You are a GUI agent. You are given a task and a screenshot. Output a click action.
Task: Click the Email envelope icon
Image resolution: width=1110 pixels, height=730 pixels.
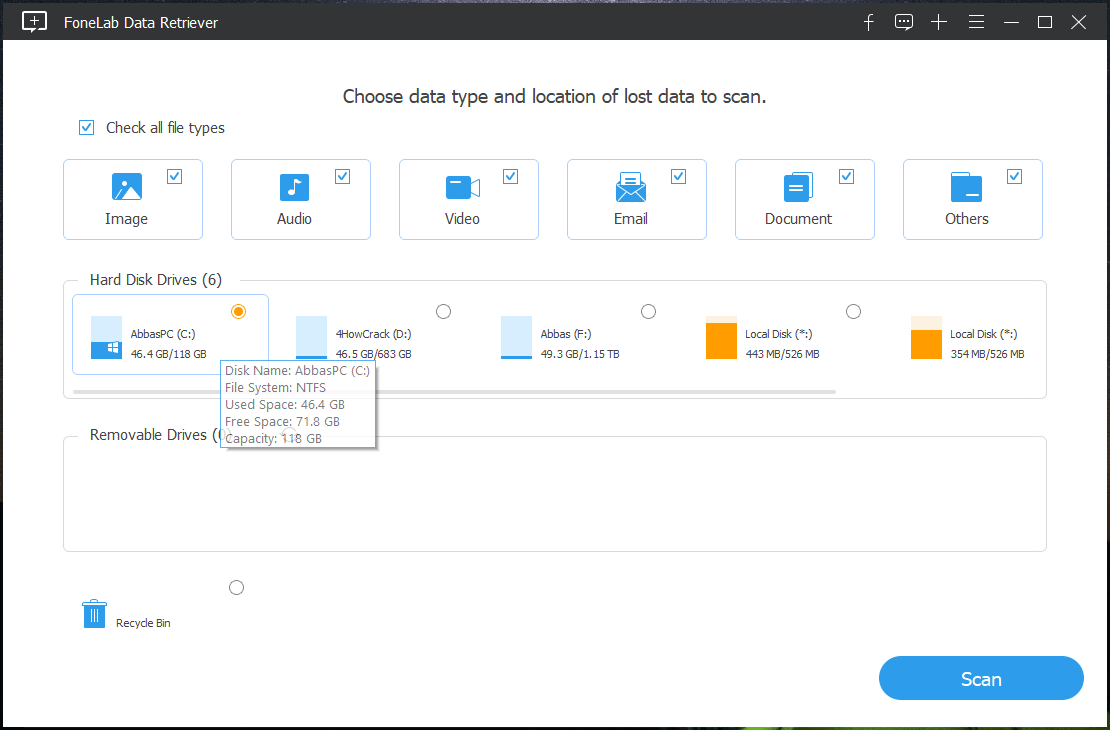coord(631,187)
